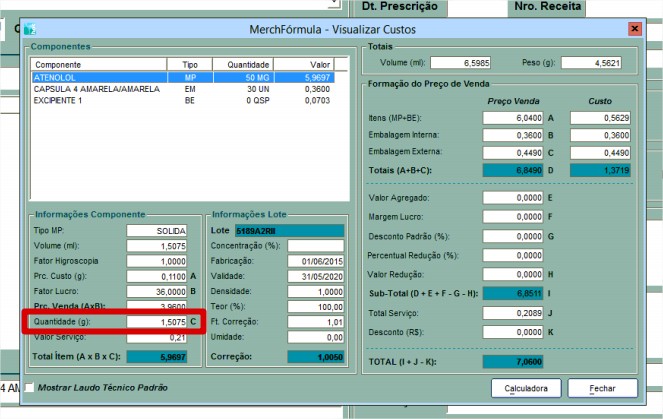Open the Calculadora button
Screen dimensions: 663x419
526,388
